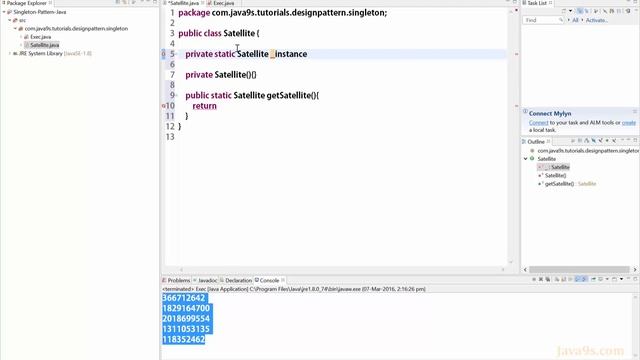Click the error marker on line 10

tap(164, 106)
